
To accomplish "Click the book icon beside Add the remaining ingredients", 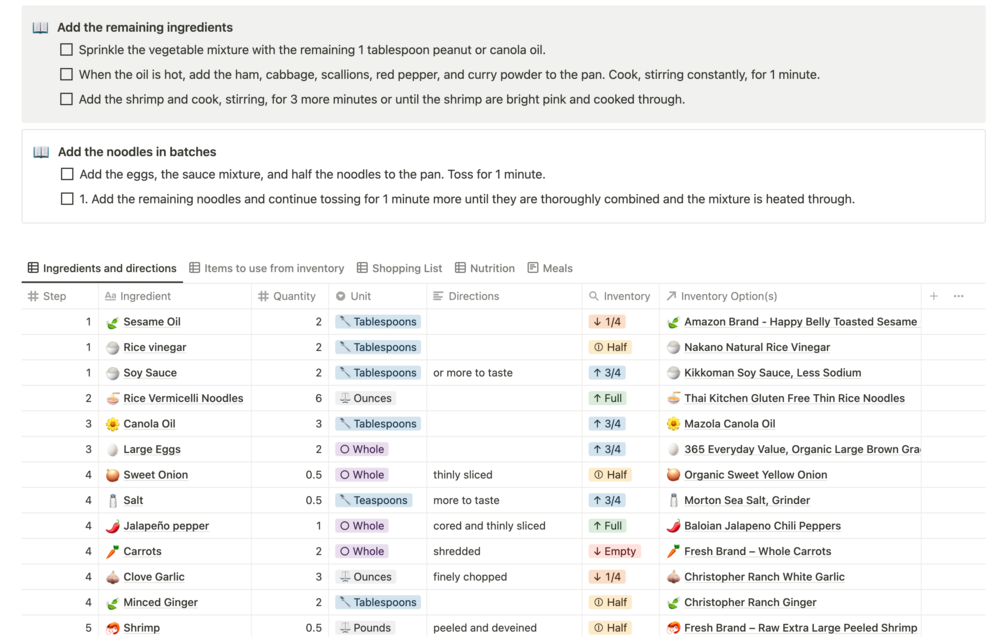I will click(40, 28).
